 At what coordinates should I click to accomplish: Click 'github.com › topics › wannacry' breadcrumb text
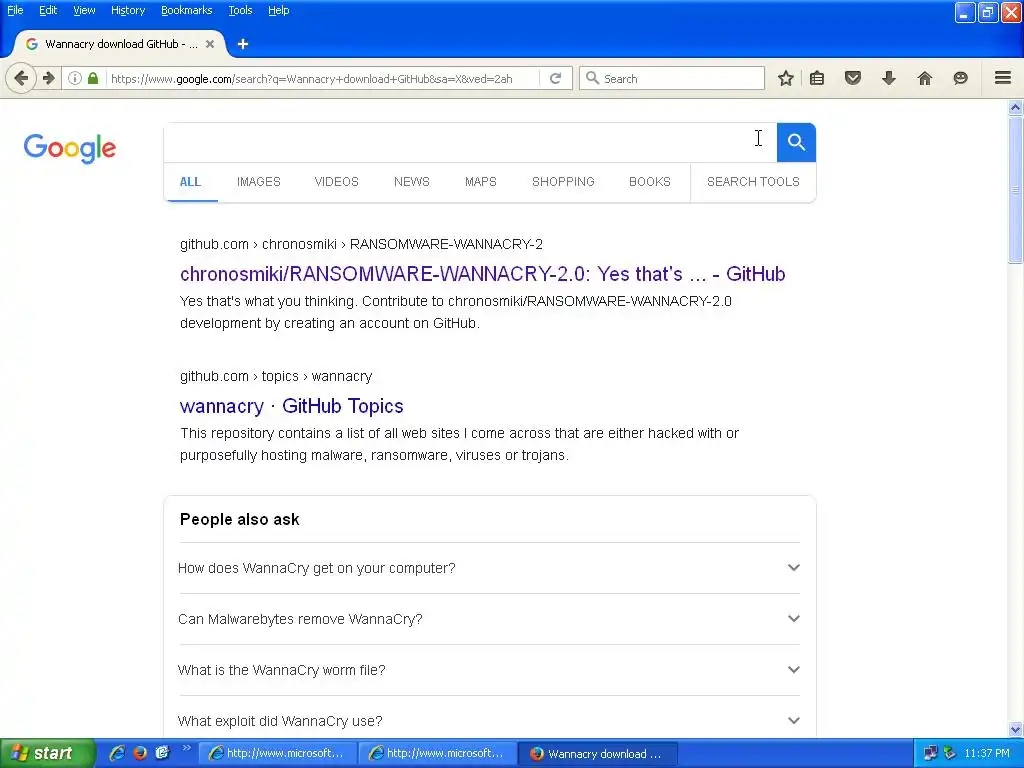[276, 376]
